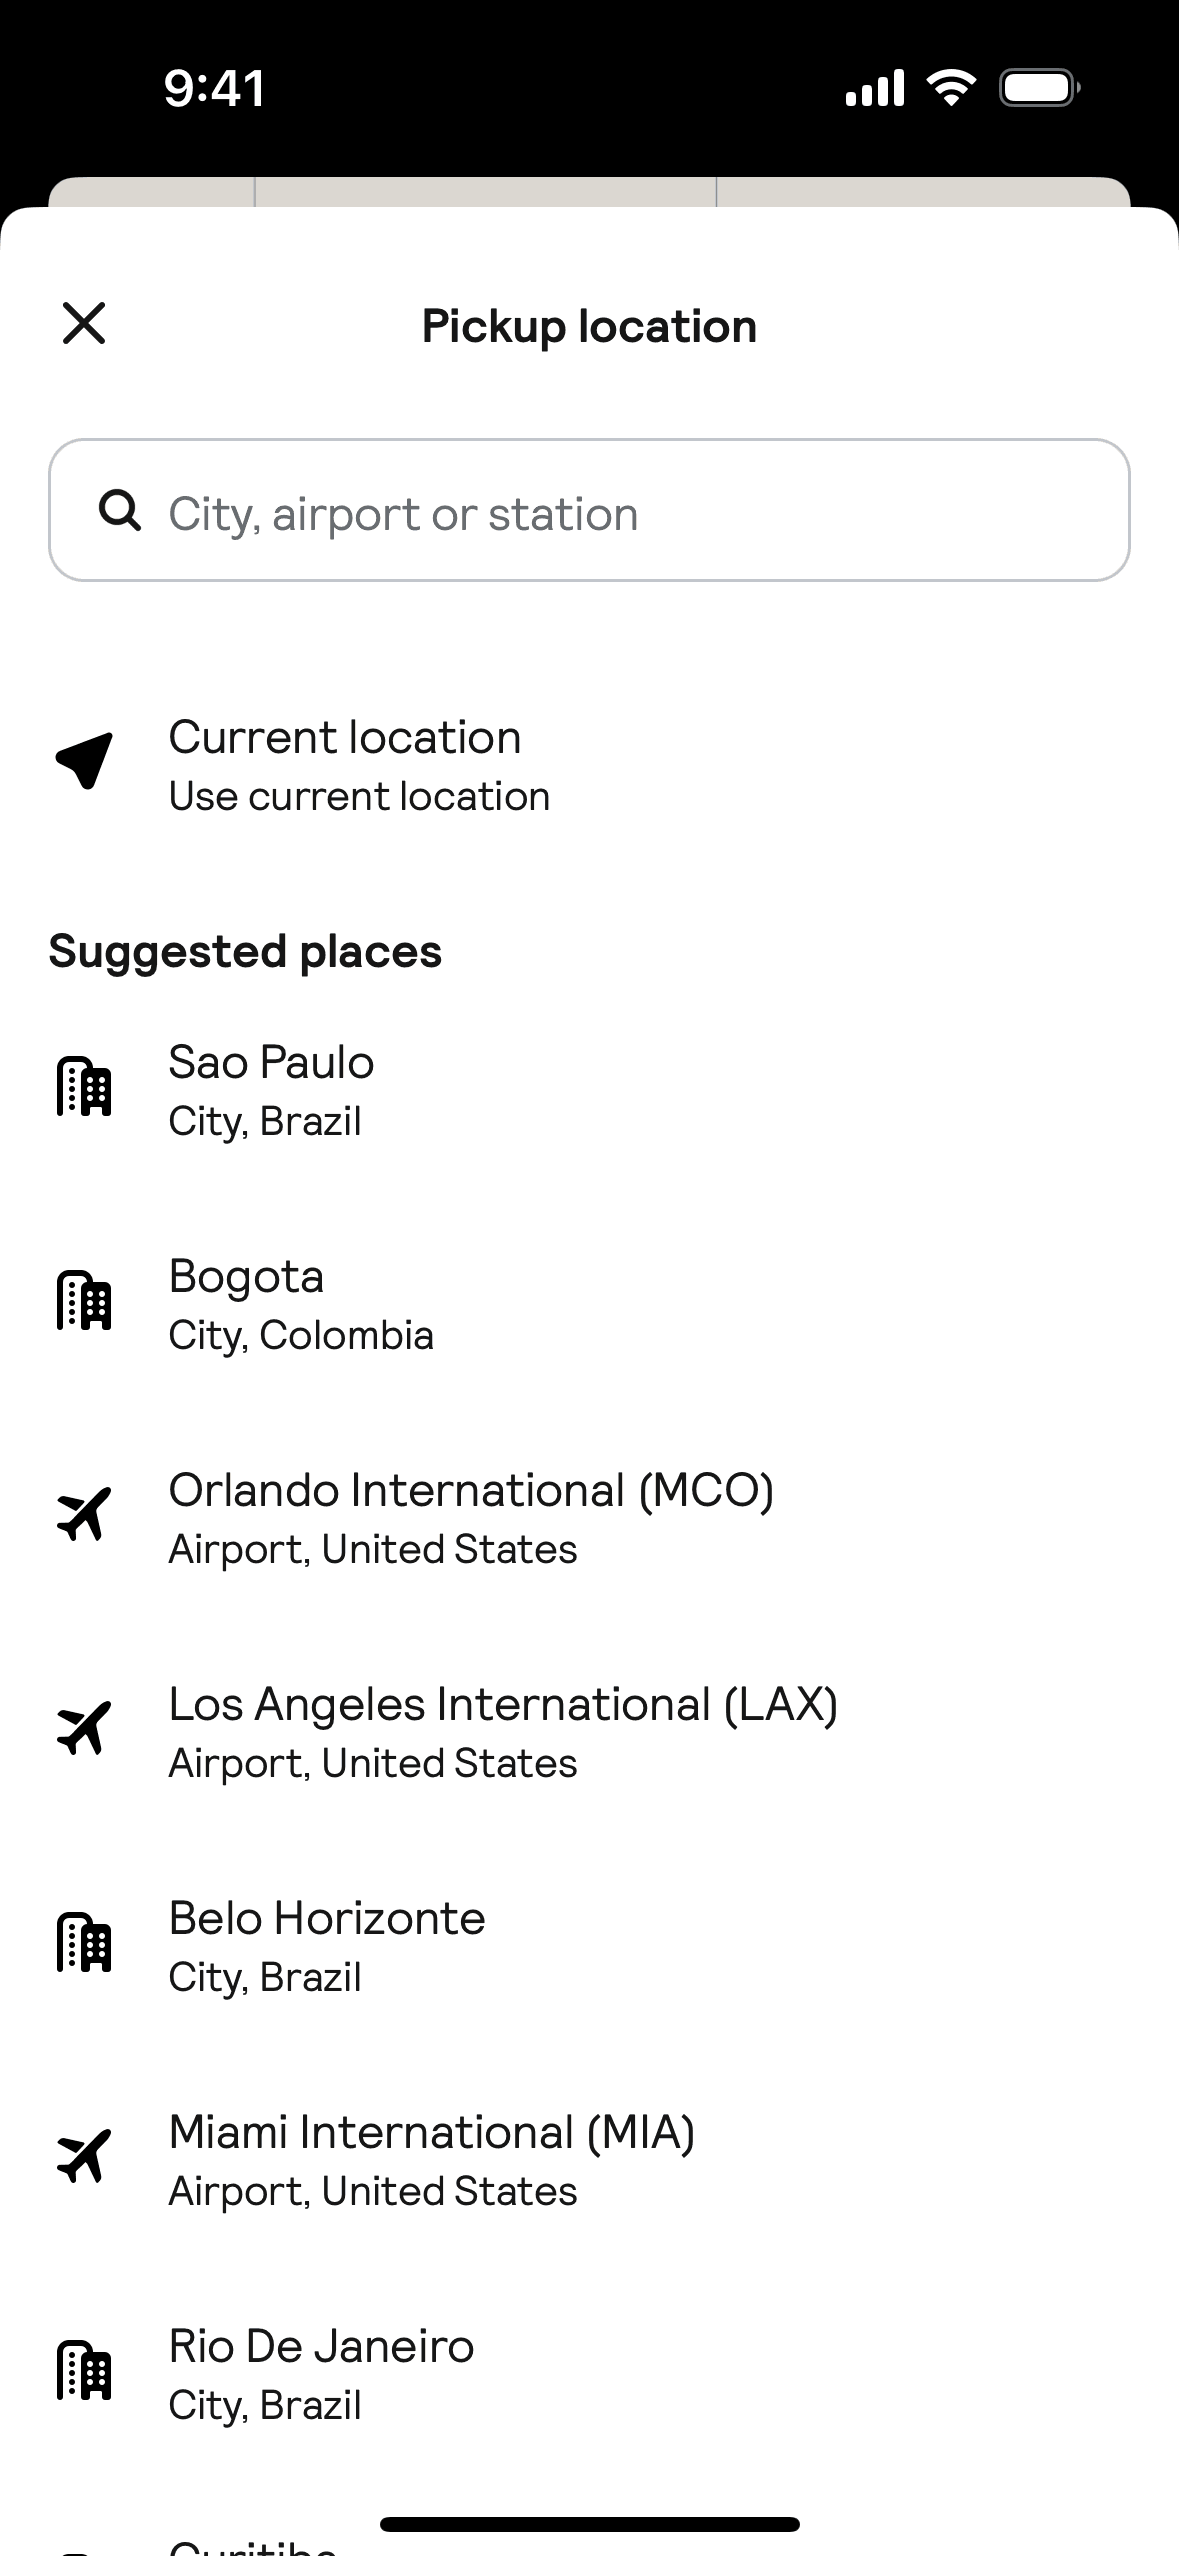Image resolution: width=1179 pixels, height=2556 pixels.
Task: Tap the Sao Paulo city building icon
Action: click(x=84, y=1087)
